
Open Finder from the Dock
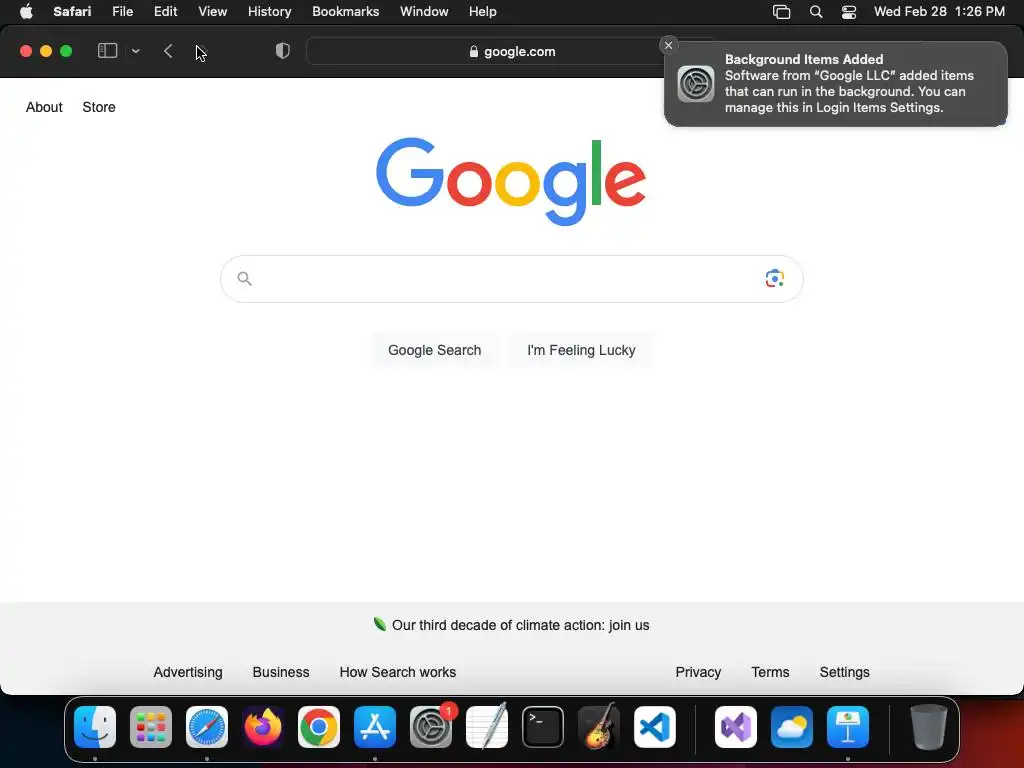(95, 727)
